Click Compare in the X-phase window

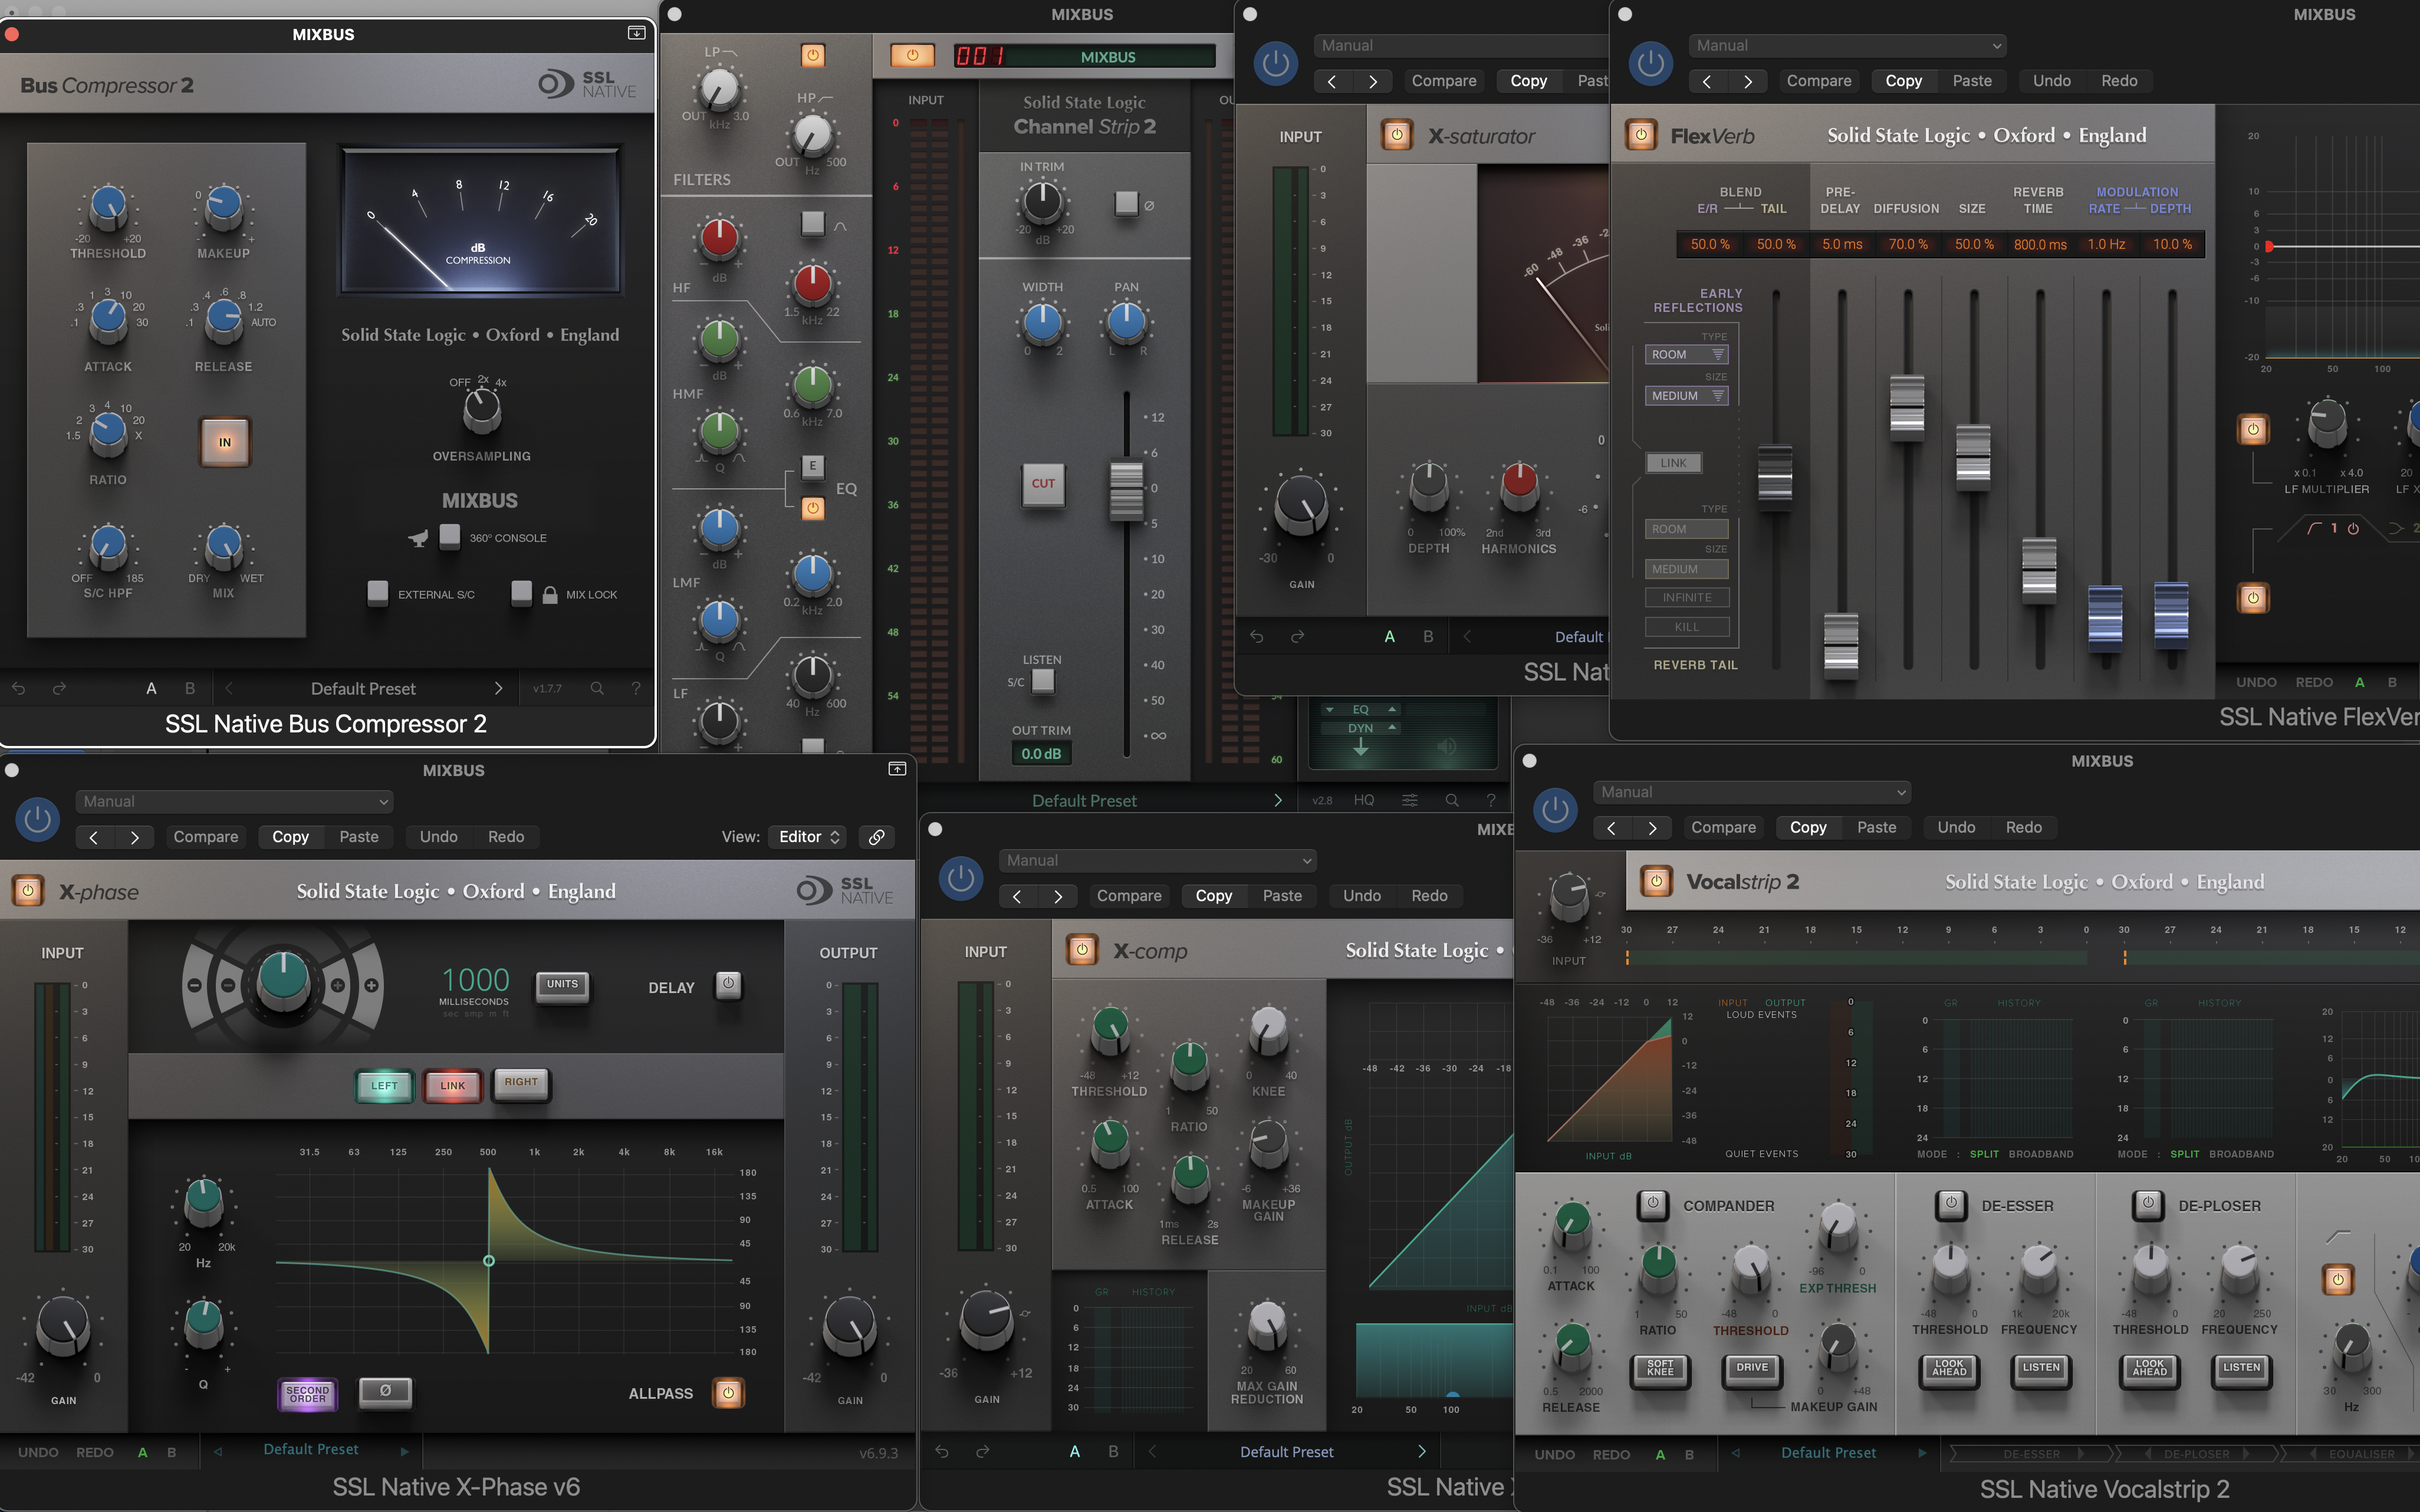pyautogui.click(x=206, y=837)
